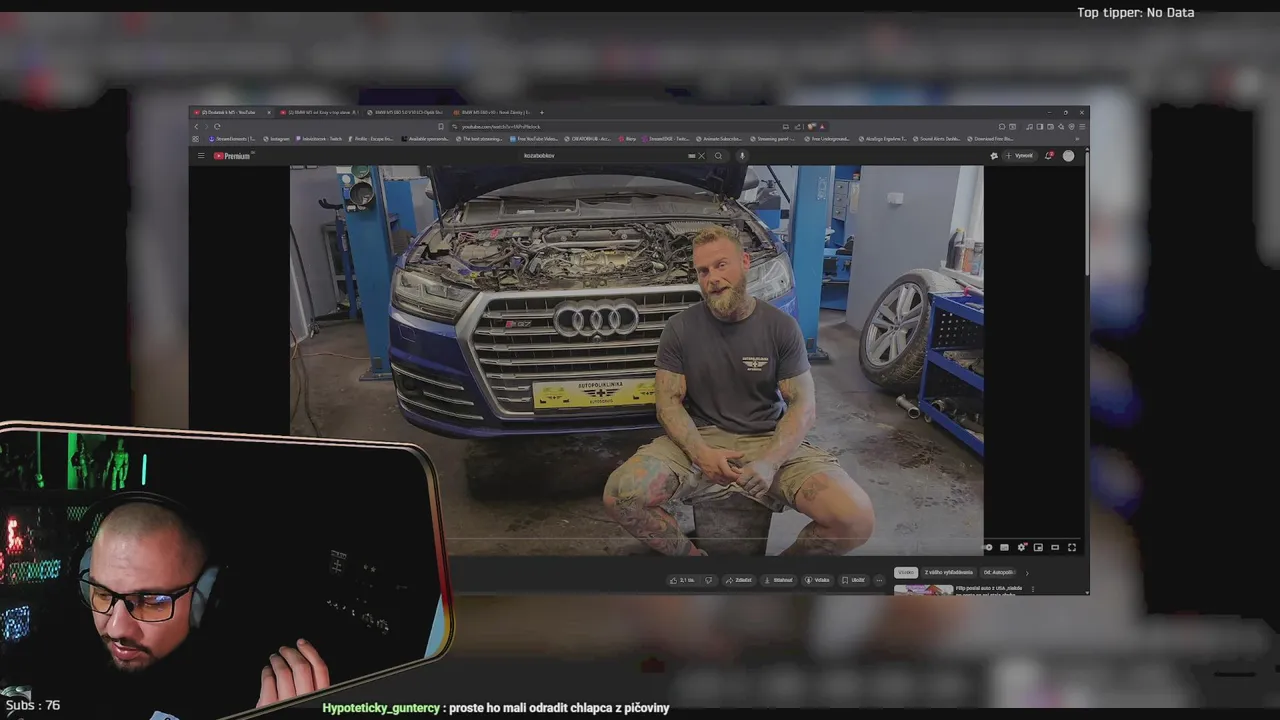Open Free YouTube Video bookmark

coord(534,139)
